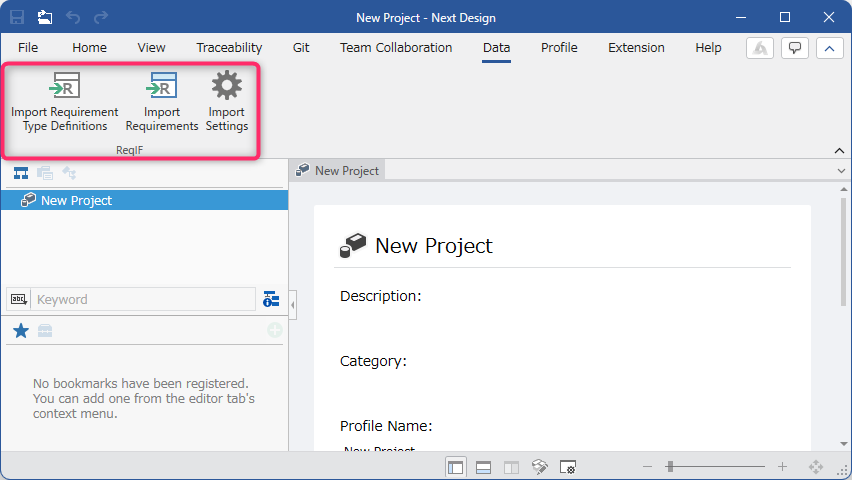Select the bookmarks star icon
852x480 pixels.
21,331
